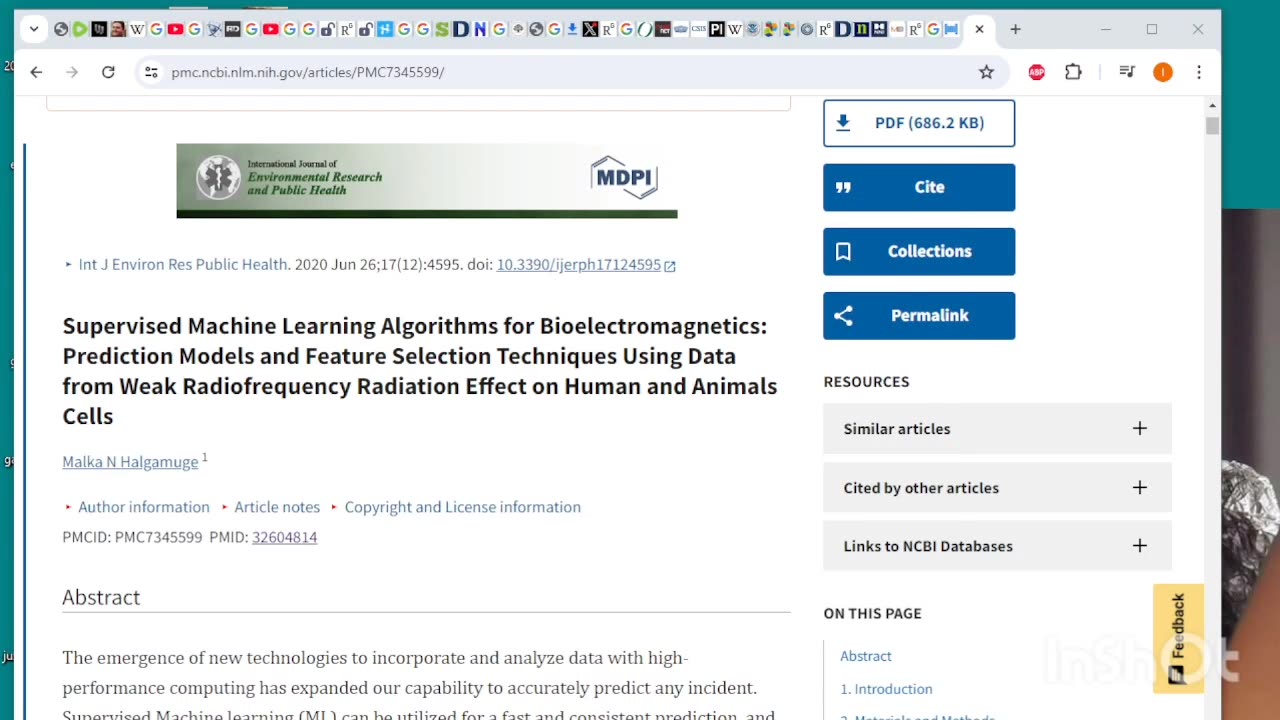Screen dimensions: 1280x720
Task: Open the DOI 10.3390/ijerph17124595 link
Action: tap(578, 265)
